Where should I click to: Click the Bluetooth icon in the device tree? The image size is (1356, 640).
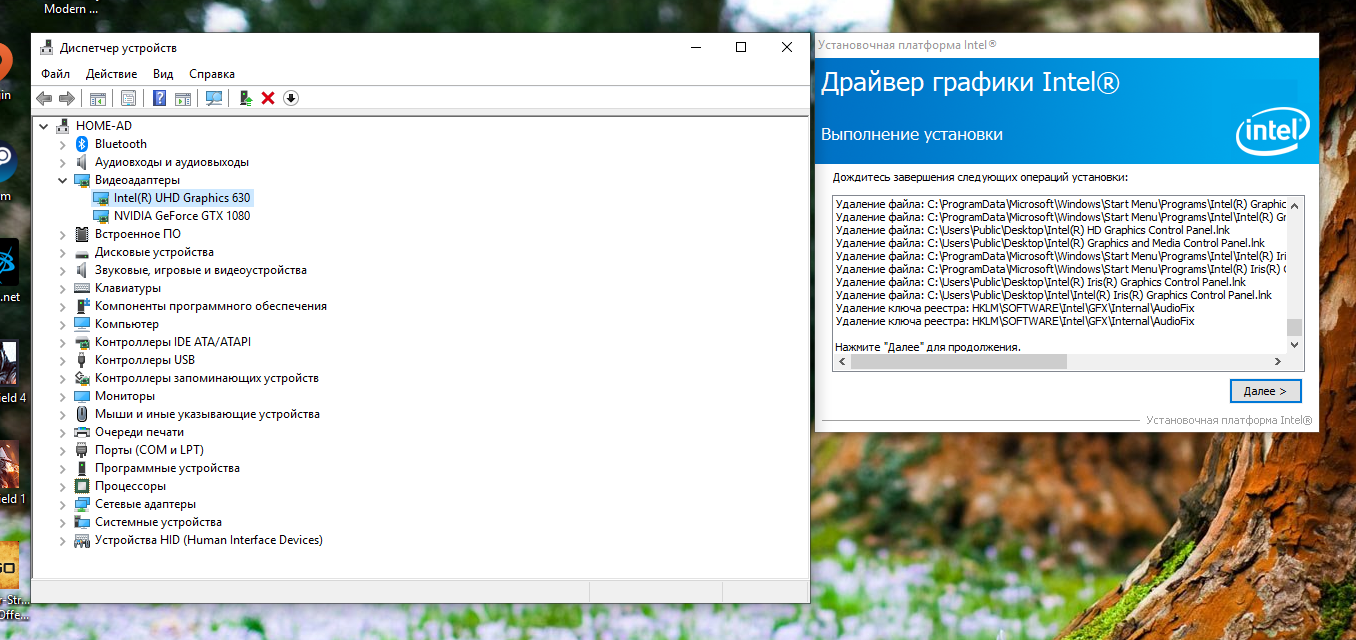pos(83,144)
